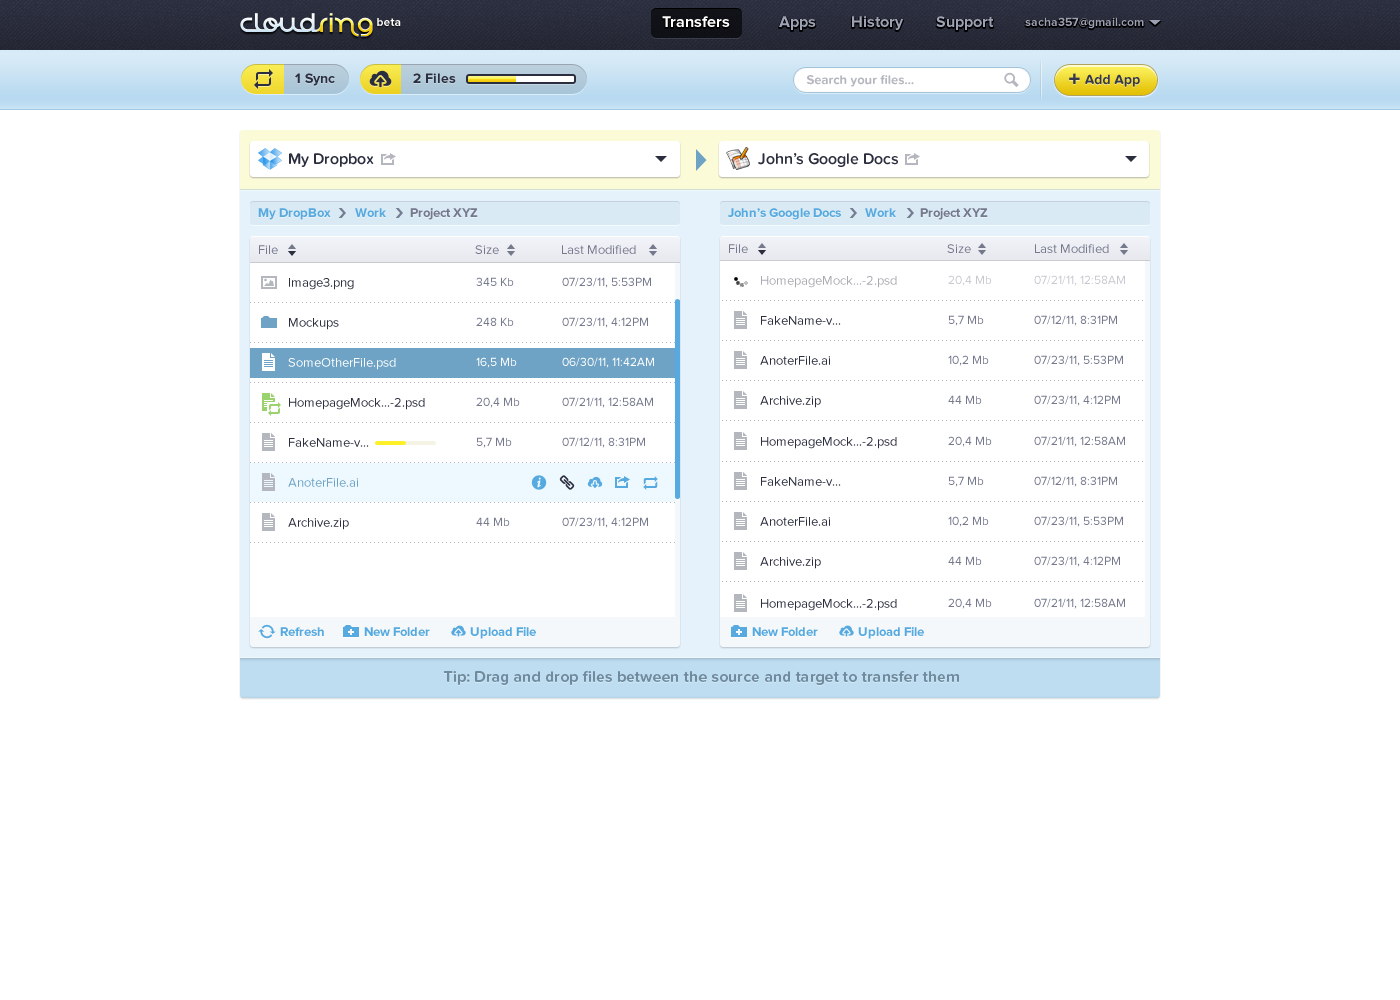Open the Apps tab
Screen dimensions: 1400x1000
pos(797,22)
